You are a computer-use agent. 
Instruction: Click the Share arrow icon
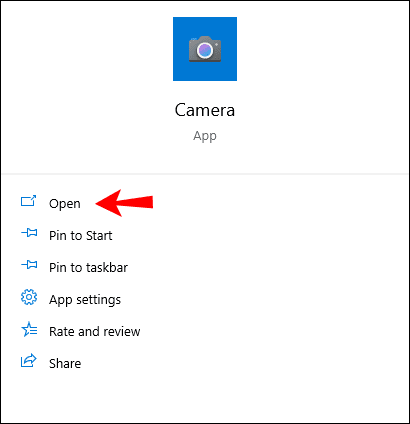click(29, 361)
